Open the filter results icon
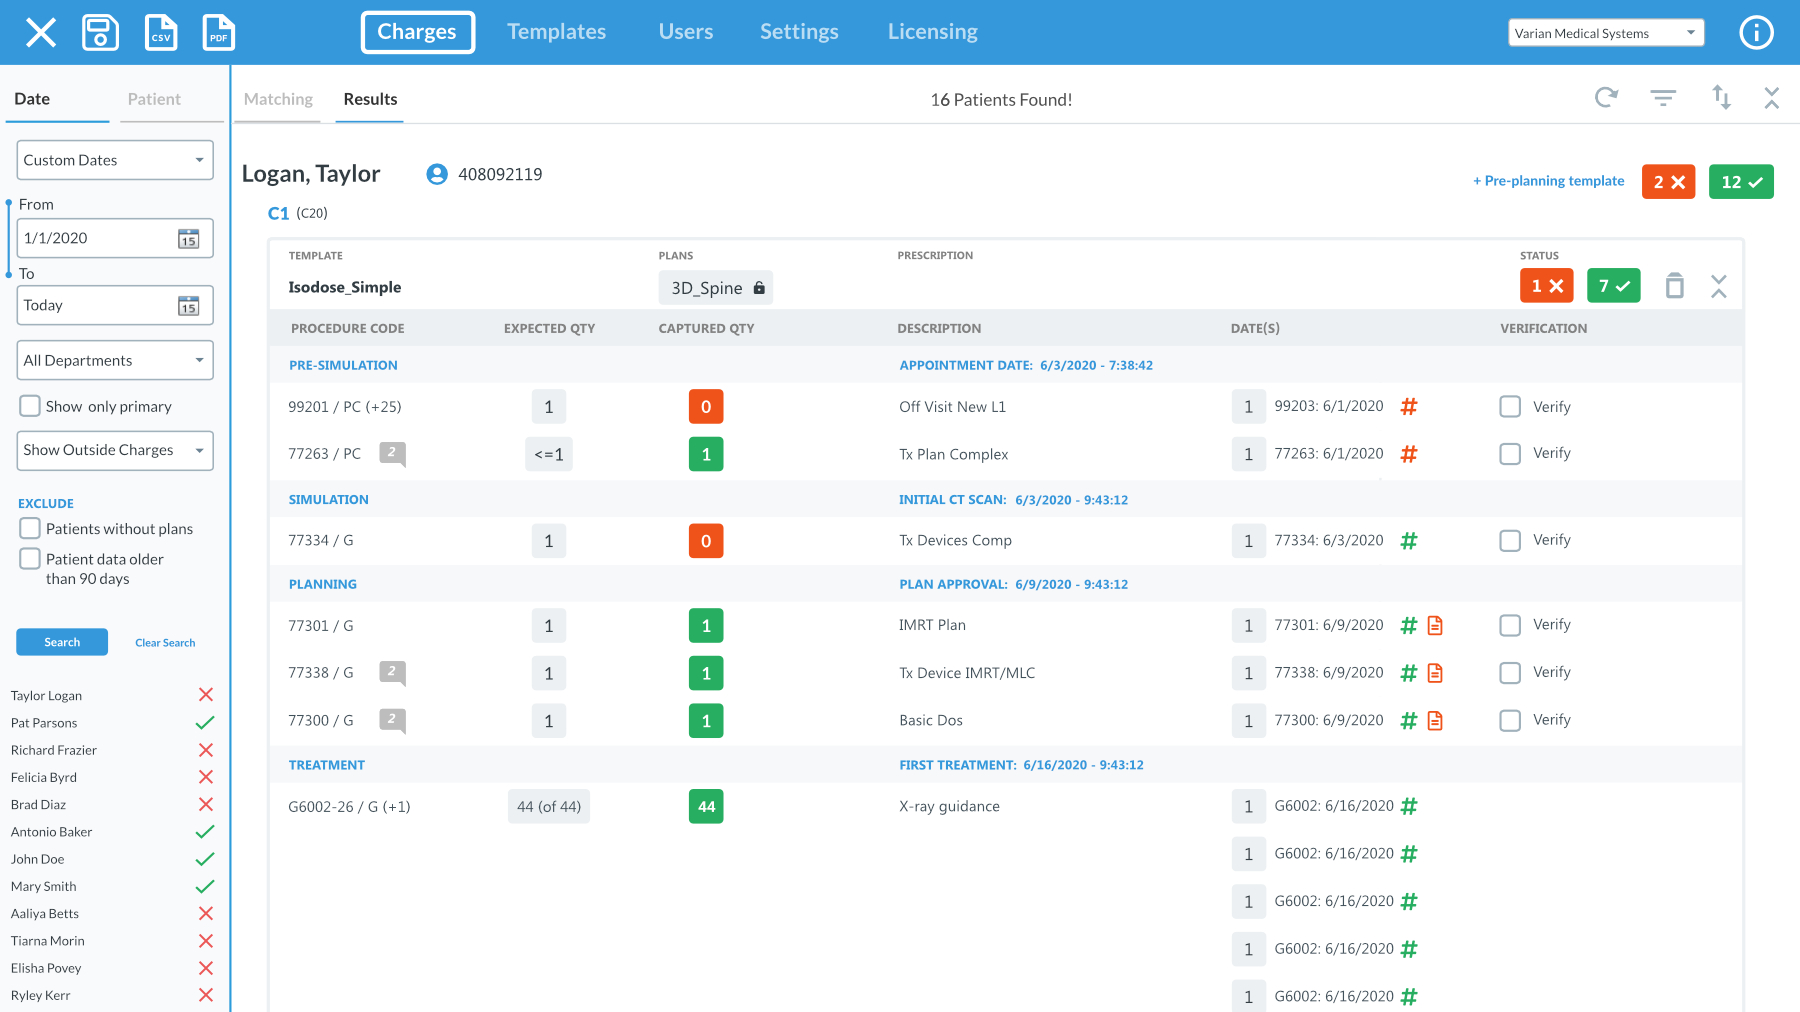The width and height of the screenshot is (1800, 1012). pos(1663,97)
